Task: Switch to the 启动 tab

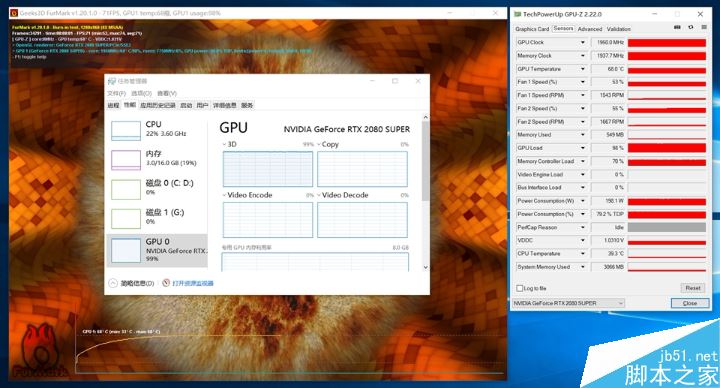Action: (186, 105)
